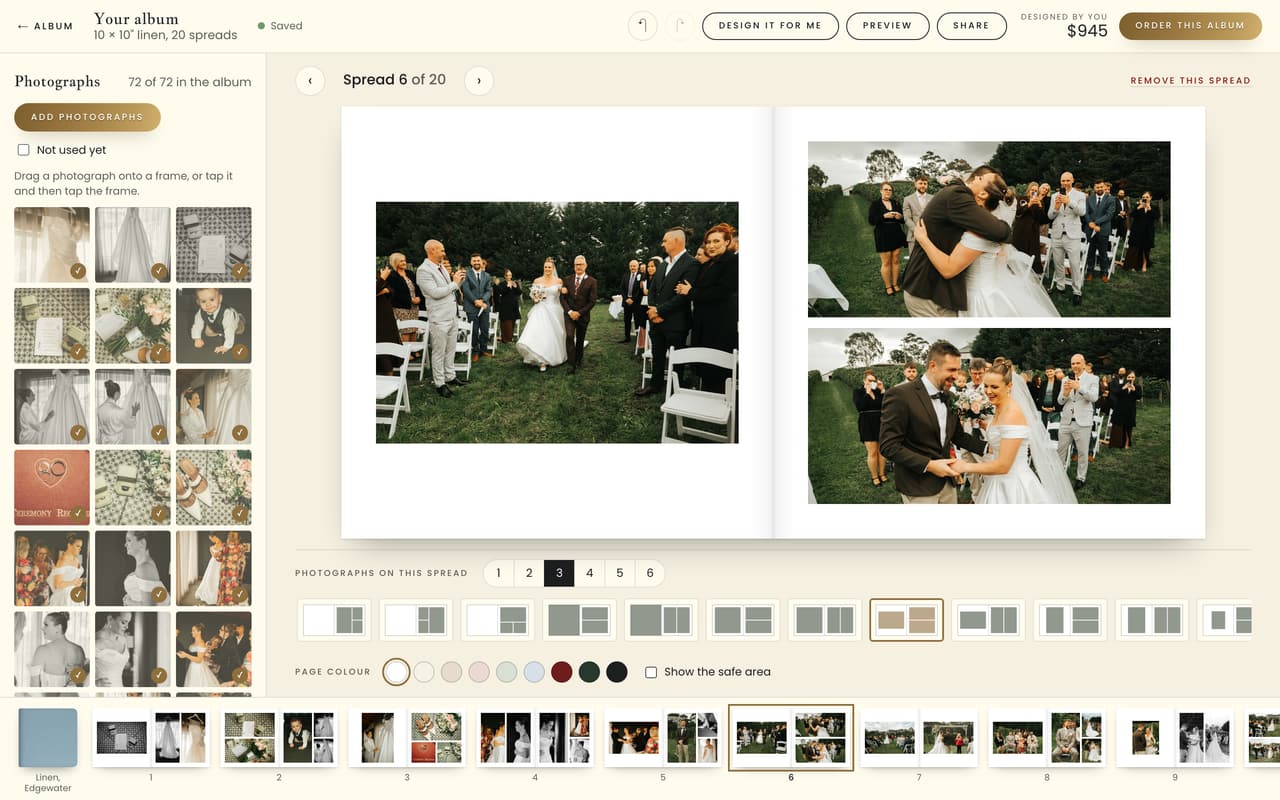
Task: Pick the baby in vest photo in sidebar
Action: 214,326
